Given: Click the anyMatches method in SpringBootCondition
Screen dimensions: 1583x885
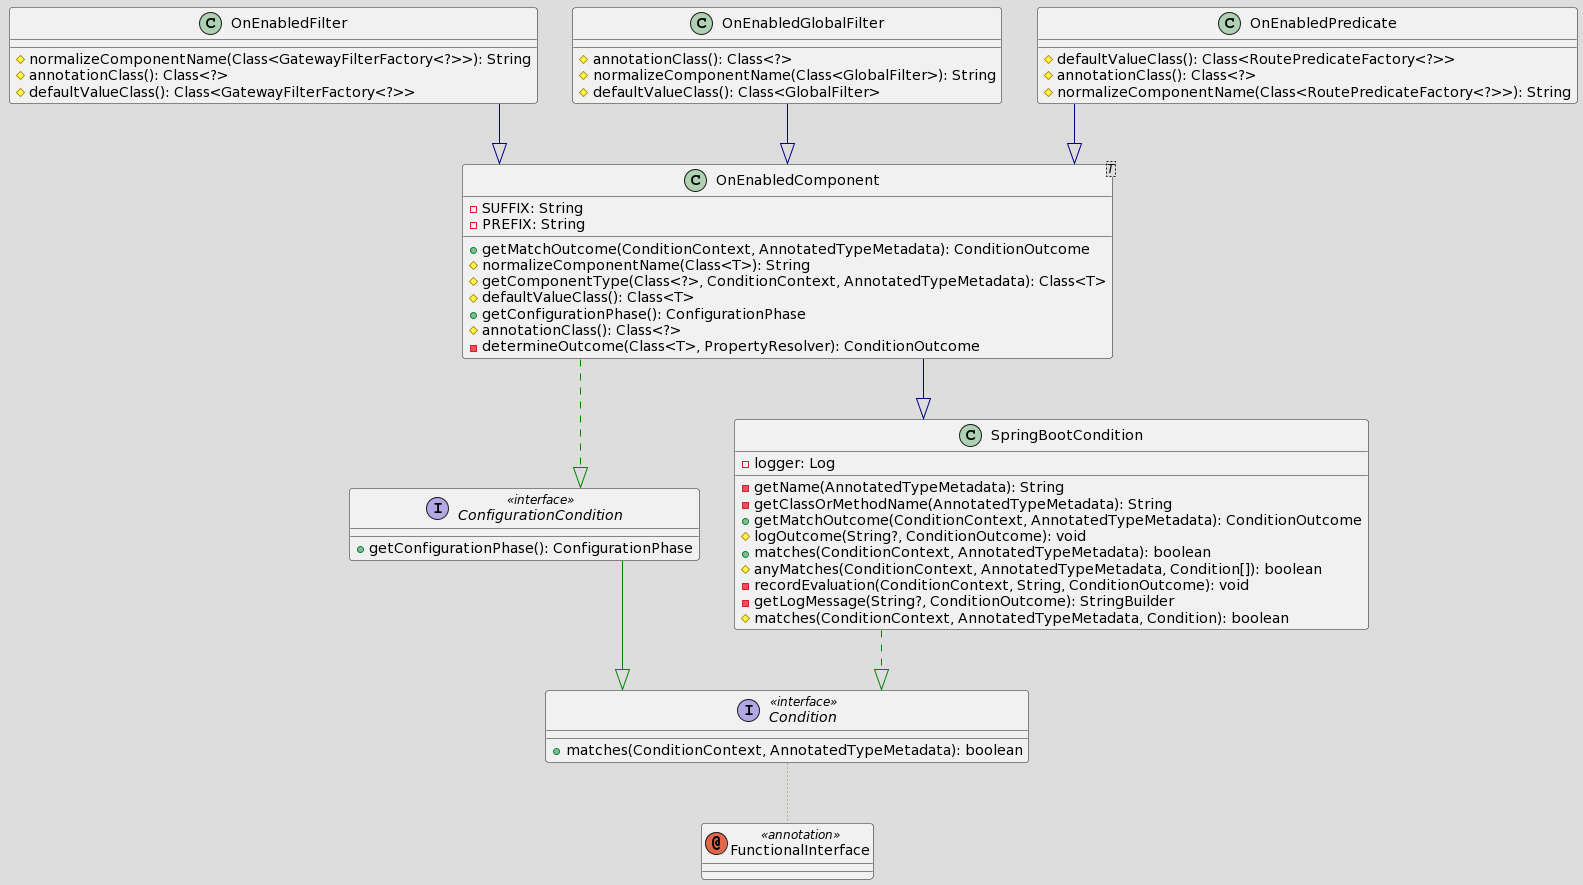Looking at the screenshot, I should 1037,569.
